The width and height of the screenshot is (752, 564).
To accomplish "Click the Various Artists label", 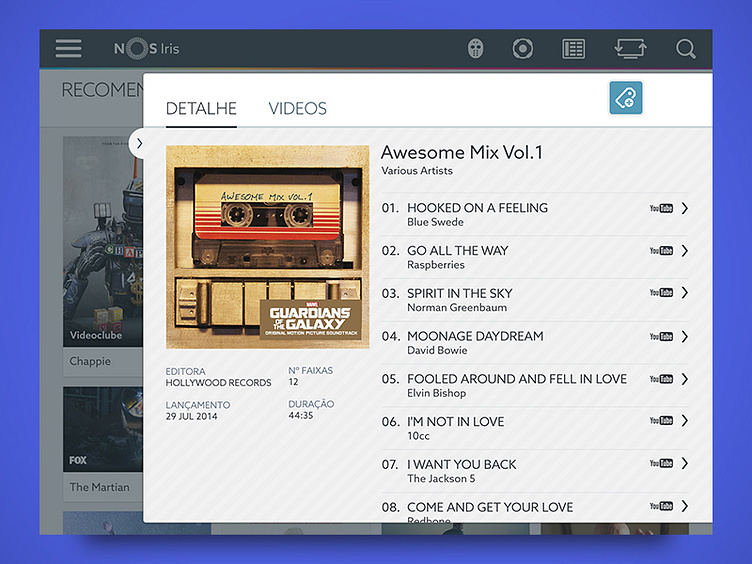I will pos(417,171).
